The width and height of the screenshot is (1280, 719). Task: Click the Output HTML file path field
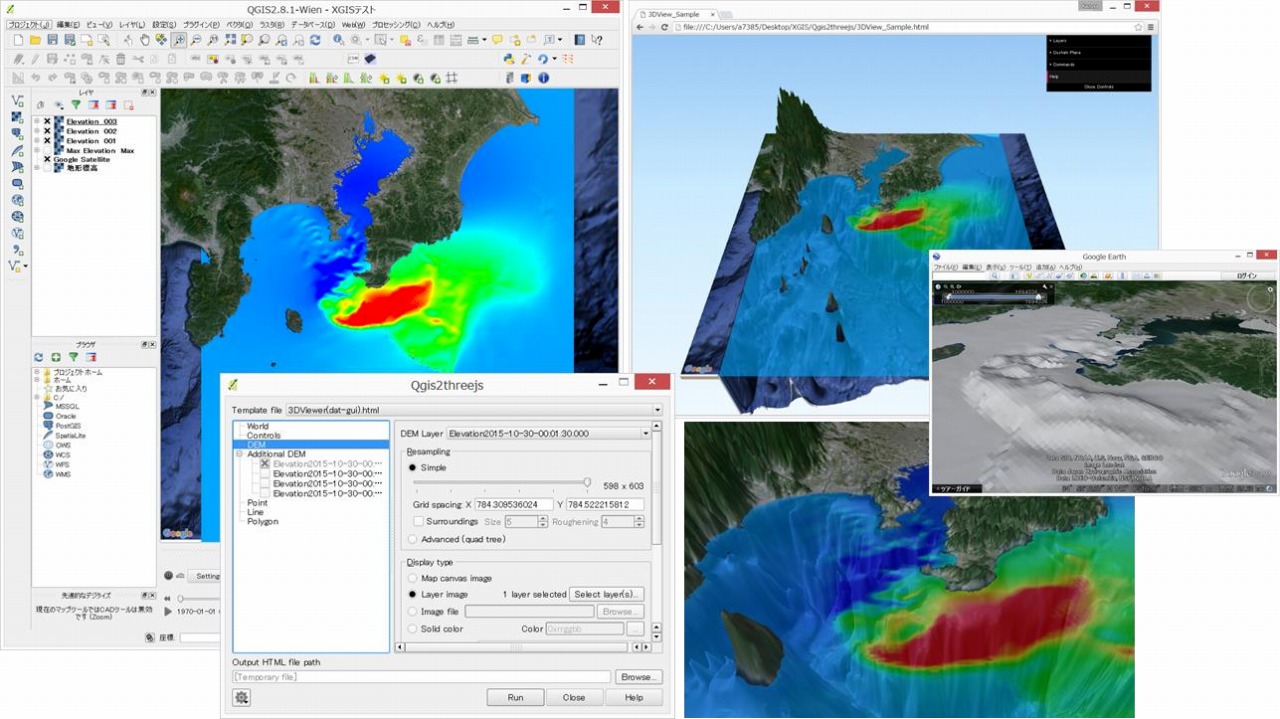(x=421, y=677)
